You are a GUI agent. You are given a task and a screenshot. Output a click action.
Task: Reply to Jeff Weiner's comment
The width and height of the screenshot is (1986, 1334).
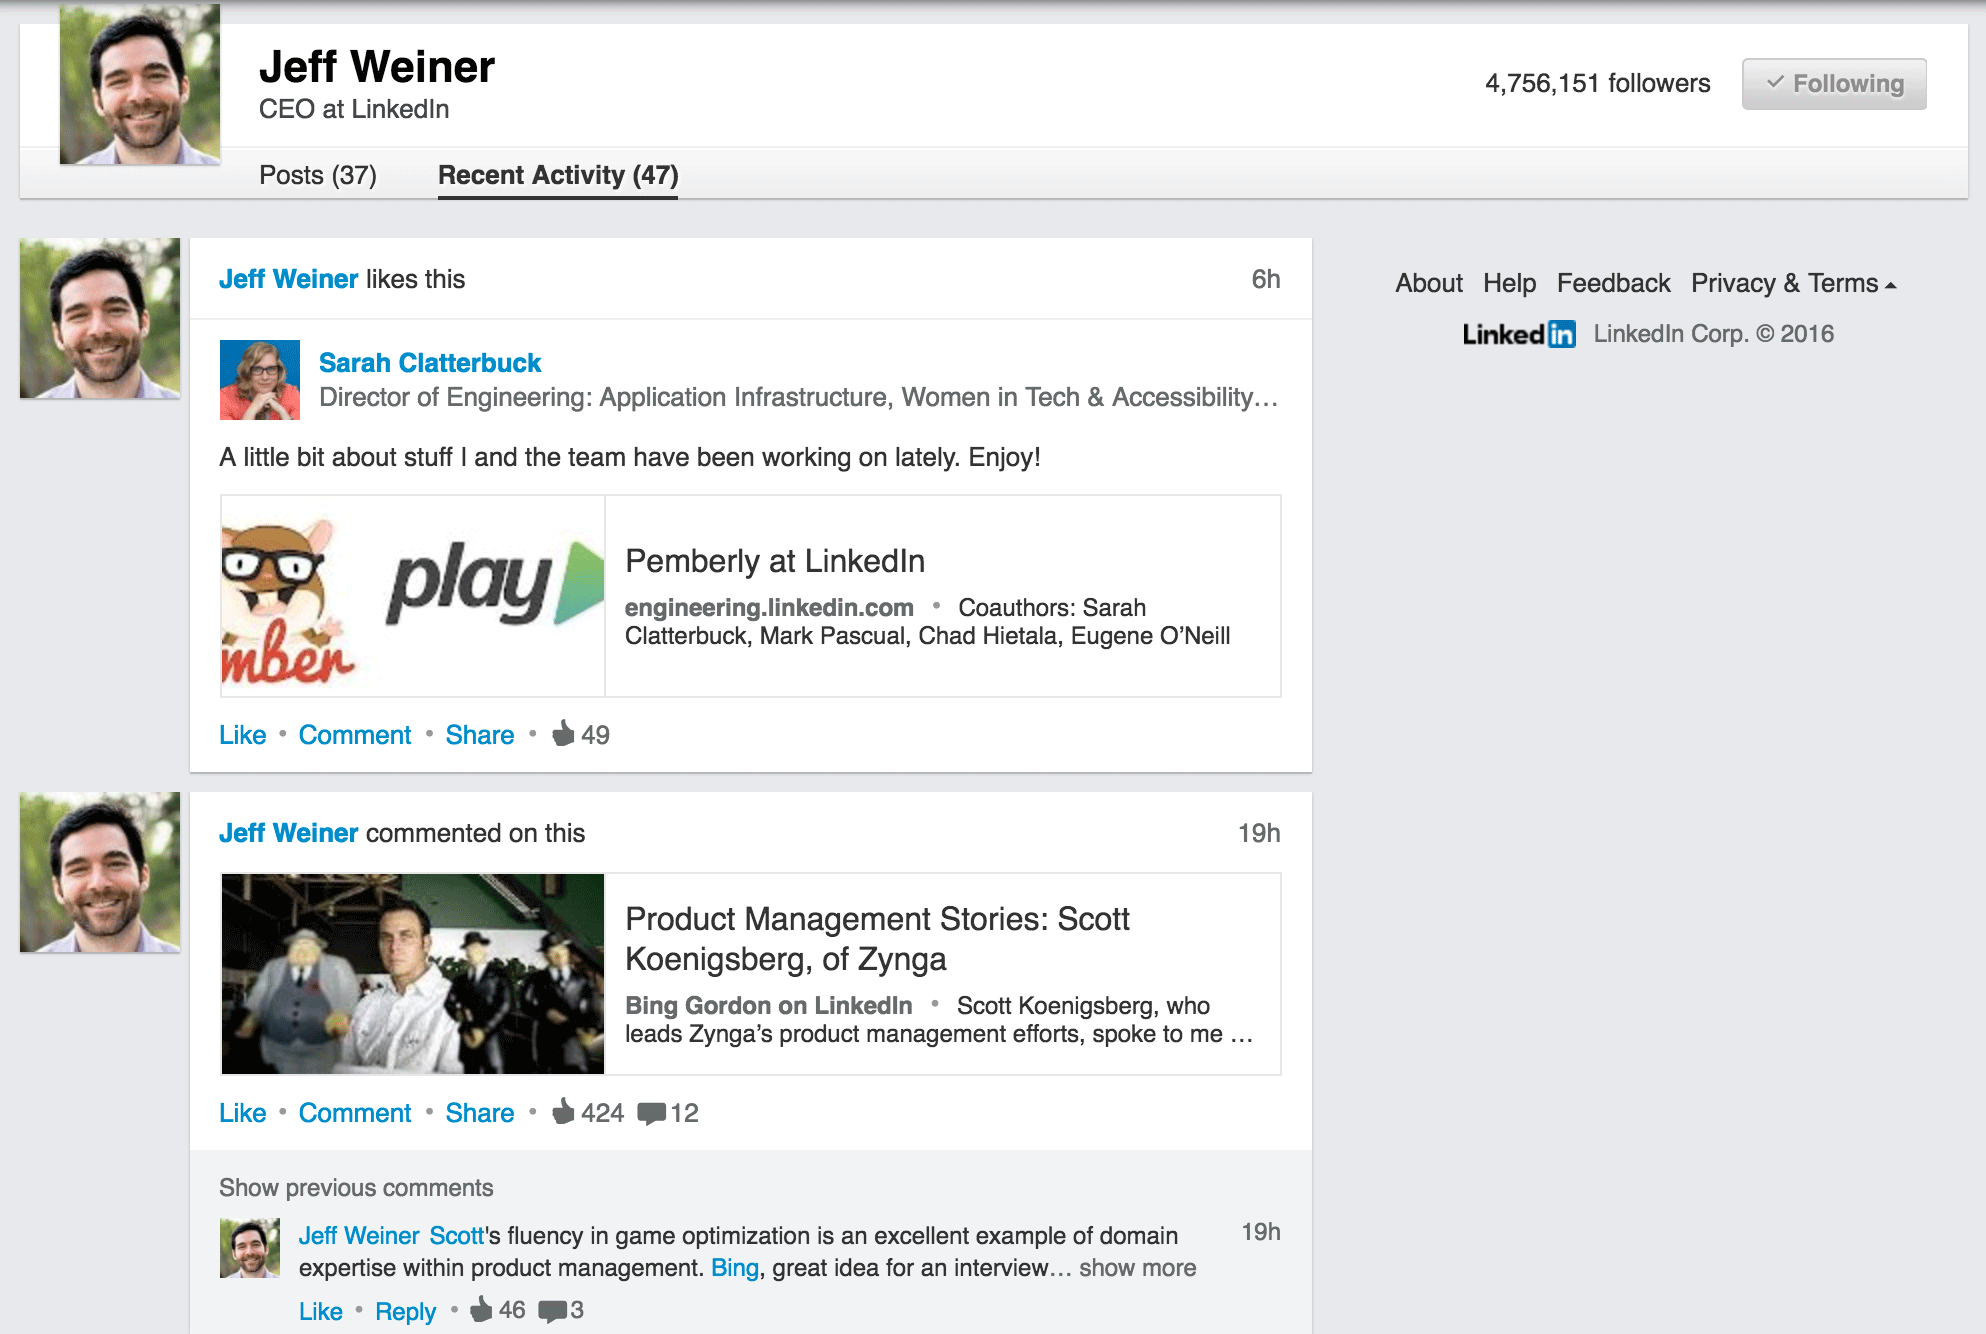tap(406, 1311)
